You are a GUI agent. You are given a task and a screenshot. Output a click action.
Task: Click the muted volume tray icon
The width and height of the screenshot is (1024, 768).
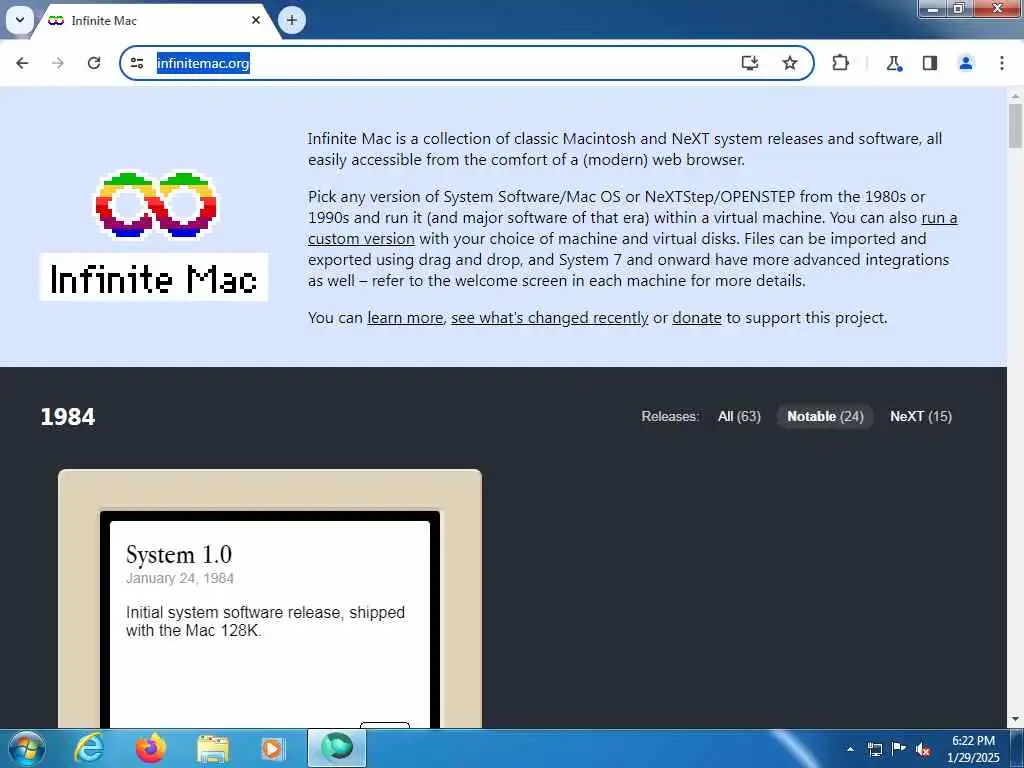click(x=923, y=750)
